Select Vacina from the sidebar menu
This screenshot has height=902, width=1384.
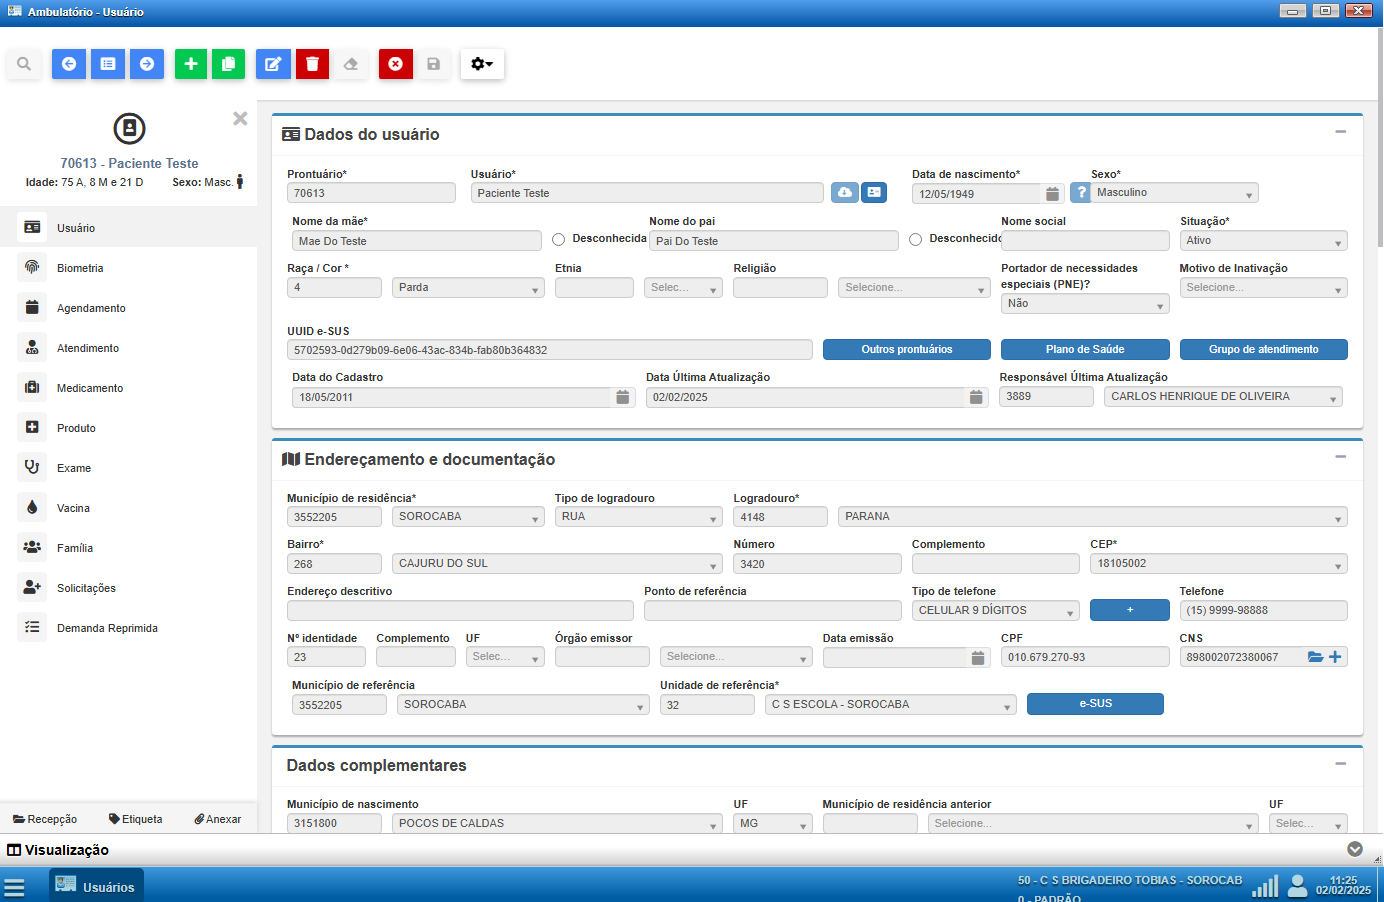pyautogui.click(x=73, y=508)
